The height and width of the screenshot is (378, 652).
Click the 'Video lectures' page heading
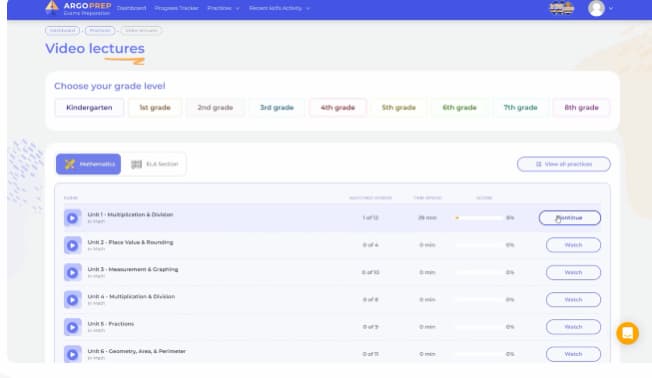(95, 49)
